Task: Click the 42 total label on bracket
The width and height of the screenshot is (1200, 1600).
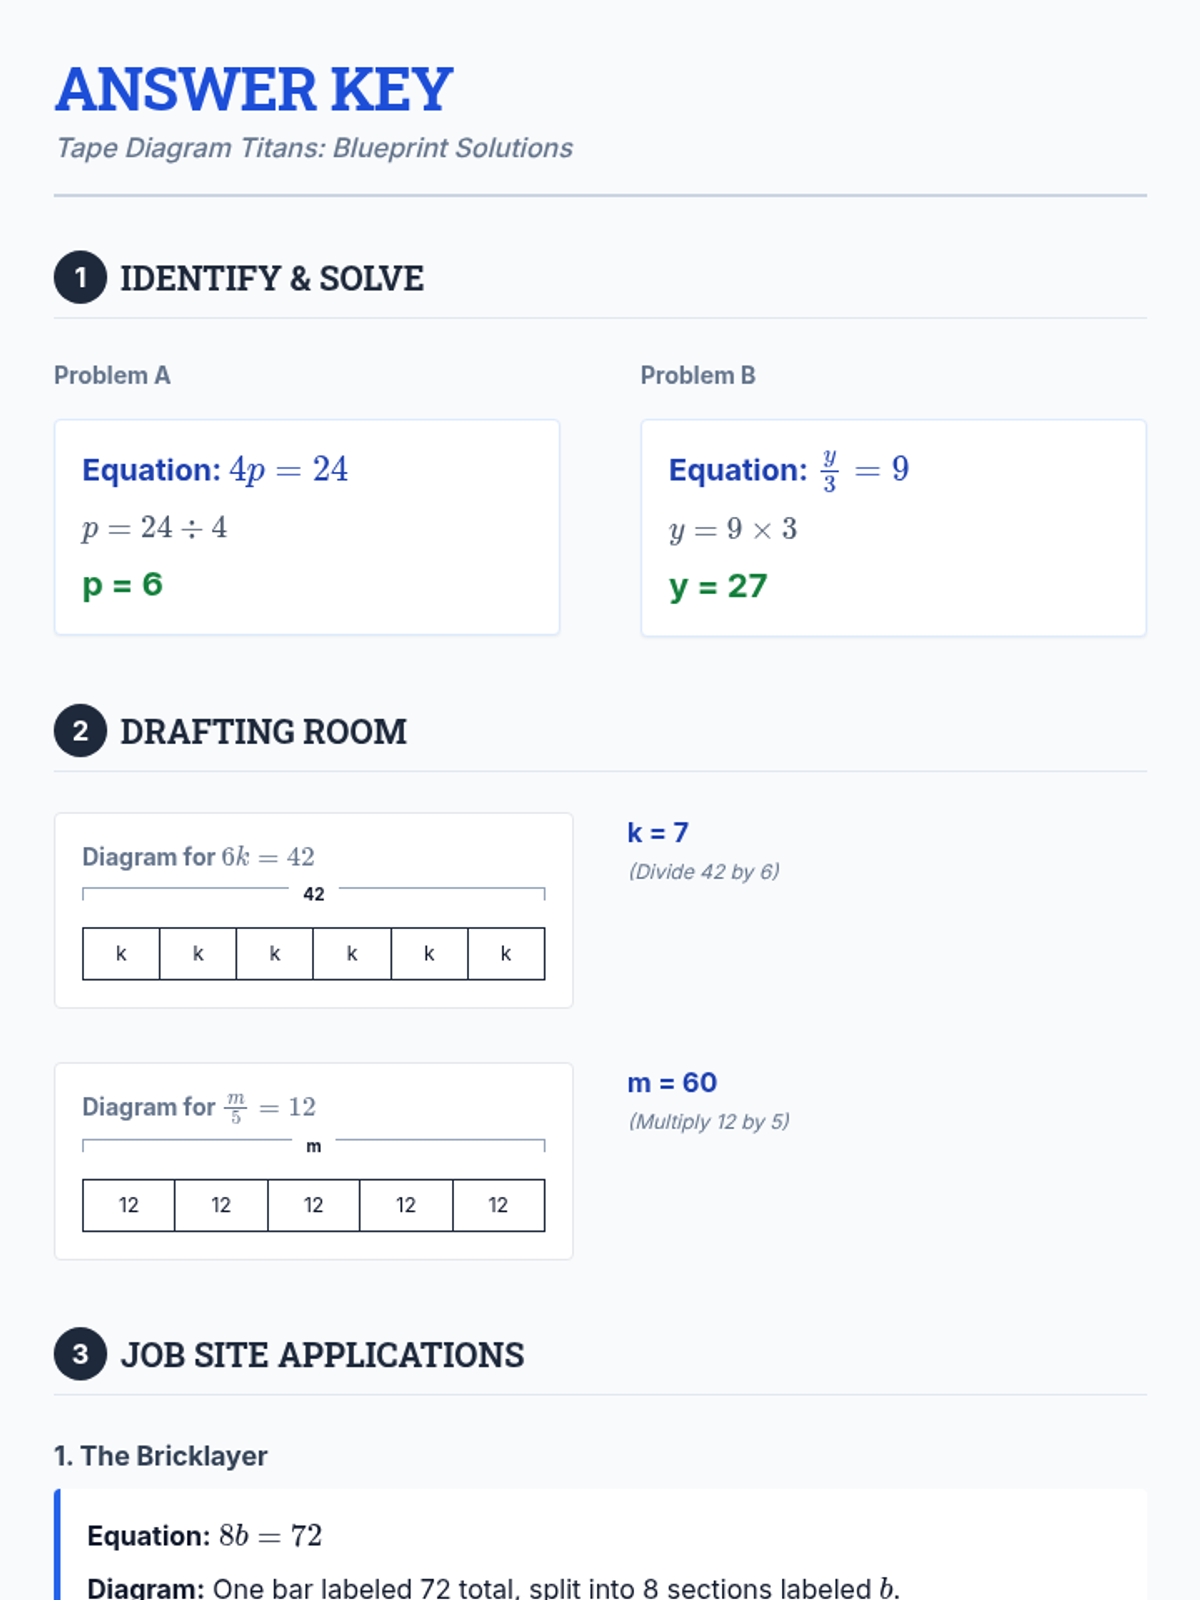Action: tap(314, 894)
